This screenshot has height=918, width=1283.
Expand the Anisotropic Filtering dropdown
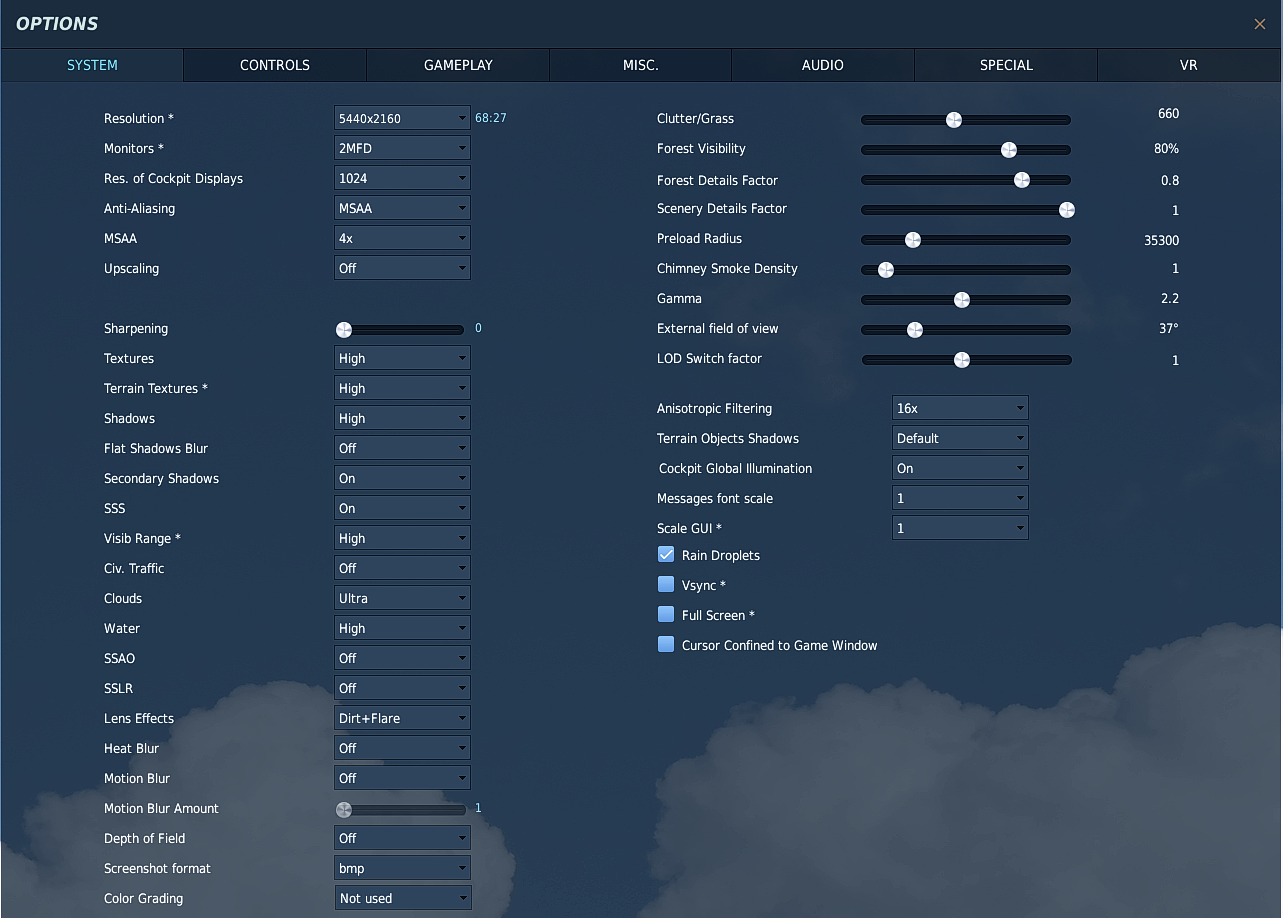pos(959,408)
